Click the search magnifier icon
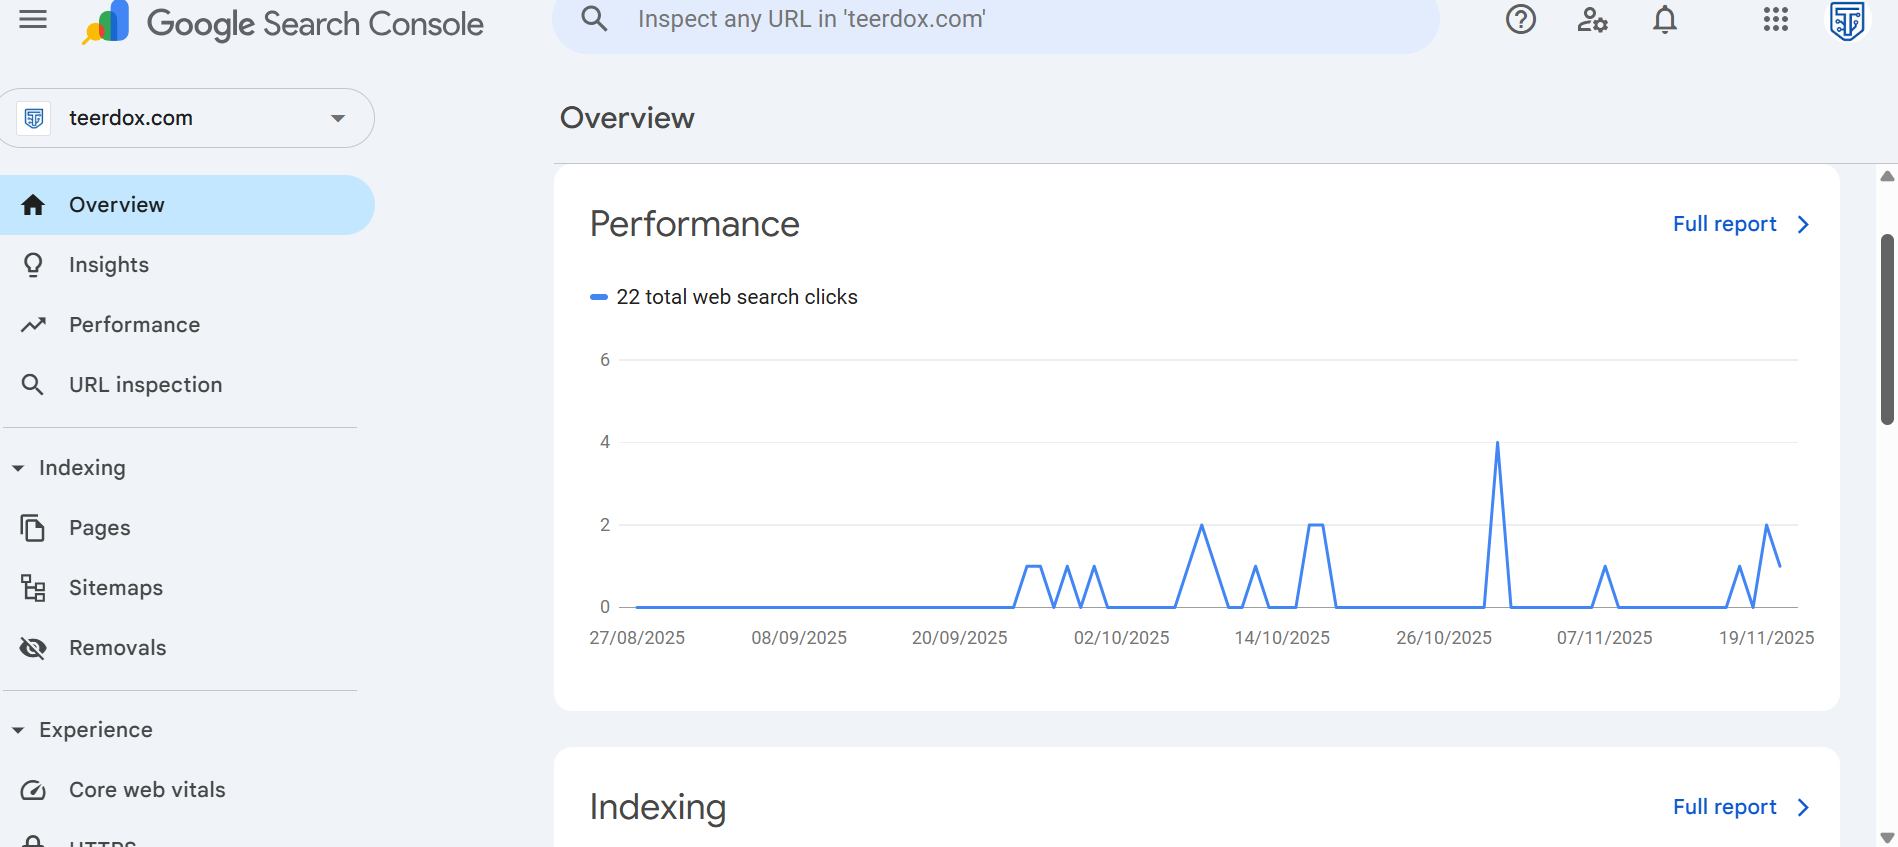1898x847 pixels. coord(594,19)
